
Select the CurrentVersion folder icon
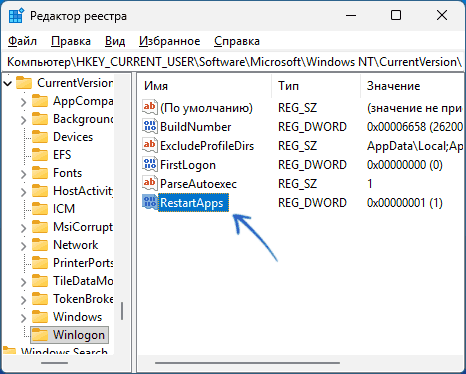coord(24,83)
